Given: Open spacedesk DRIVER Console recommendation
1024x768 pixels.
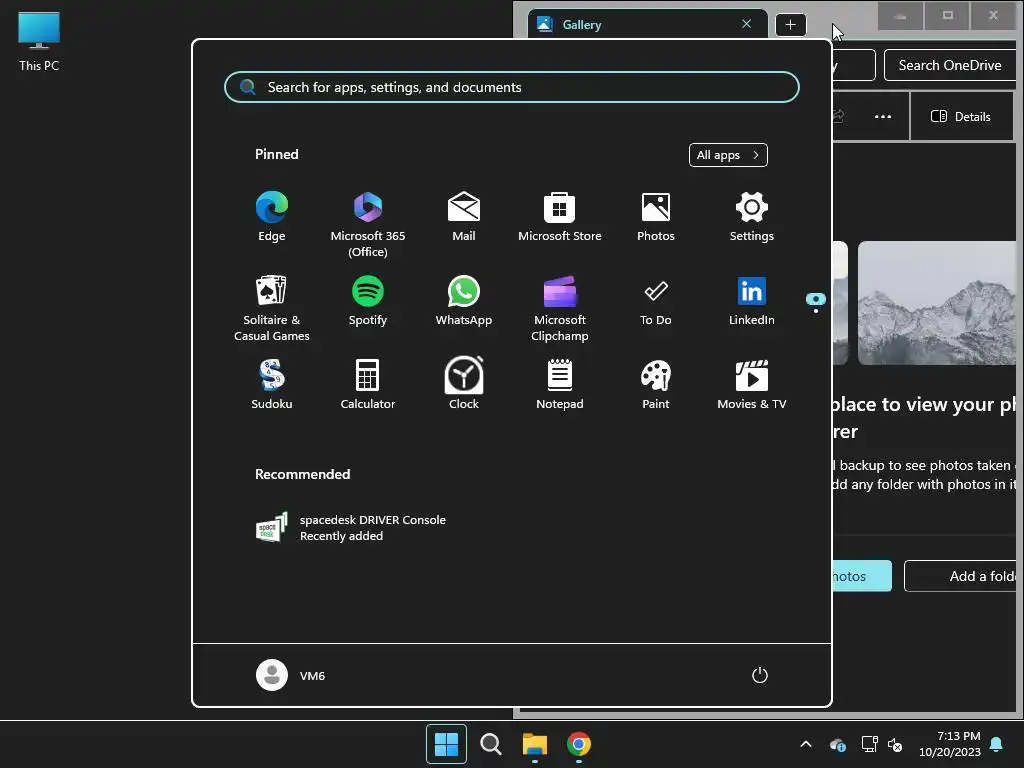Looking at the screenshot, I should pos(351,528).
